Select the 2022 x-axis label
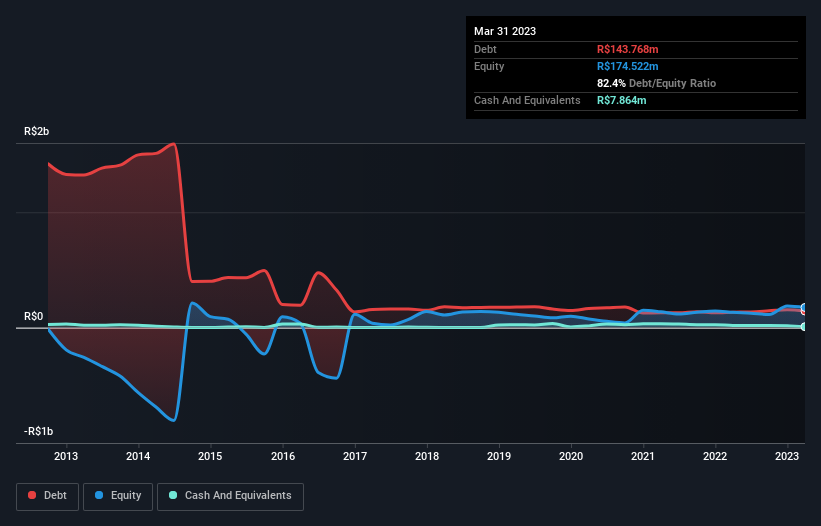This screenshot has width=821, height=526. pyautogui.click(x=715, y=456)
